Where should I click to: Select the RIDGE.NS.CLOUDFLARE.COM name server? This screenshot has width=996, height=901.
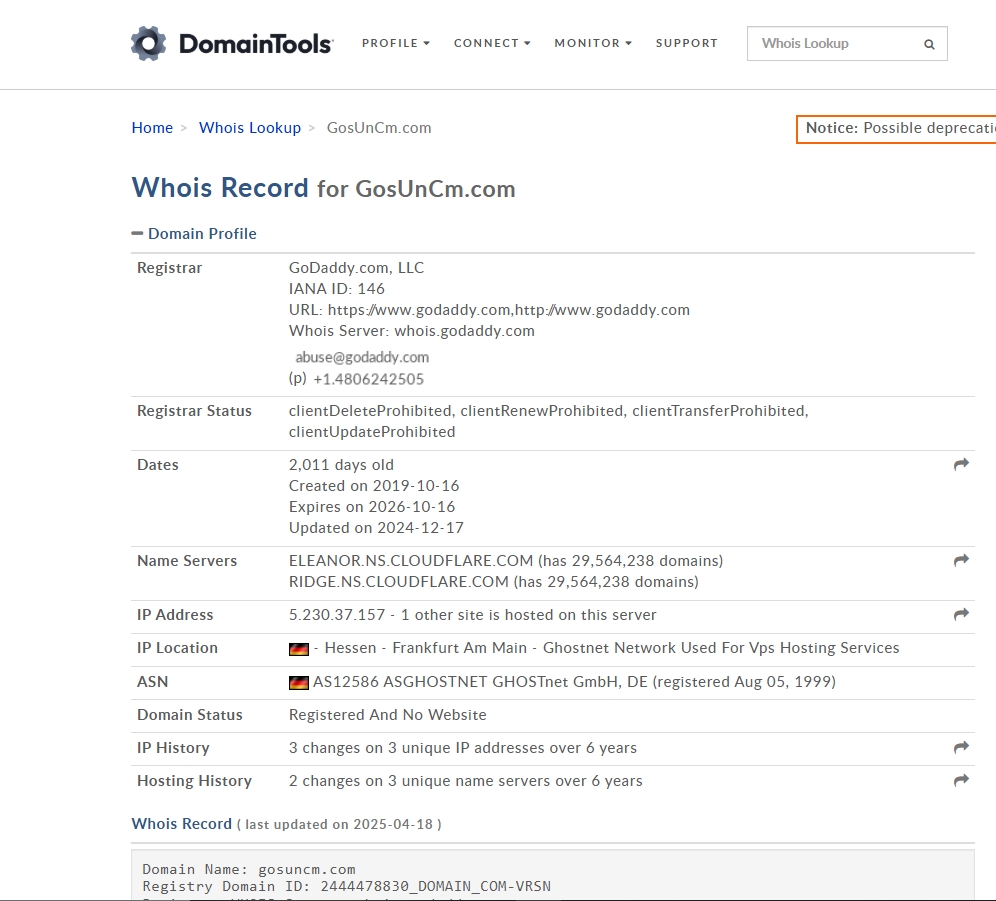[x=399, y=581]
